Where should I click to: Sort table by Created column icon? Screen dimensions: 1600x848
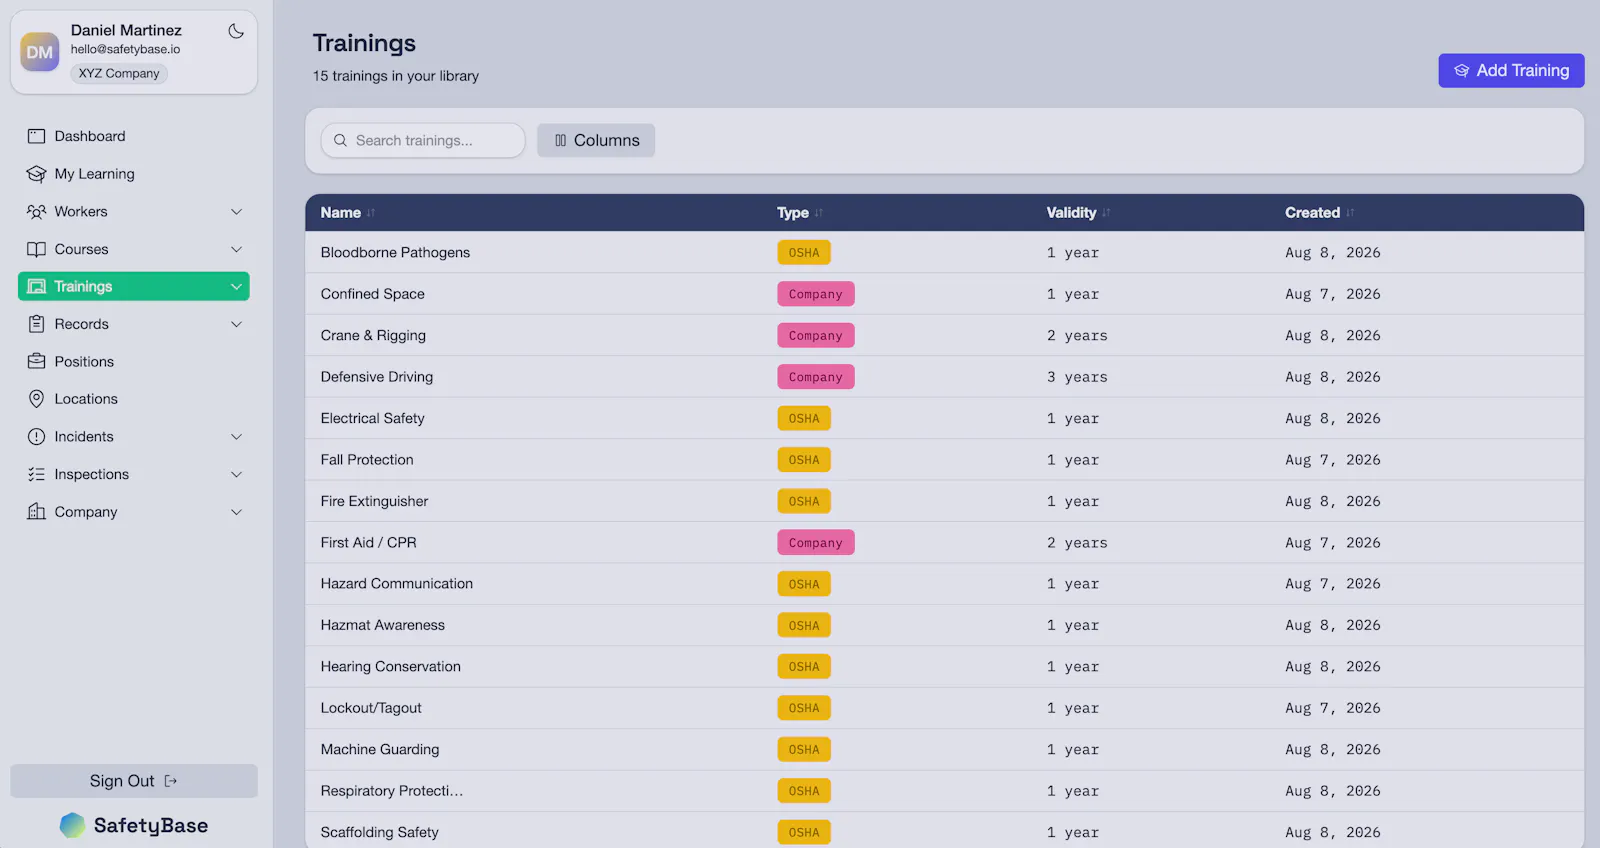click(1350, 213)
